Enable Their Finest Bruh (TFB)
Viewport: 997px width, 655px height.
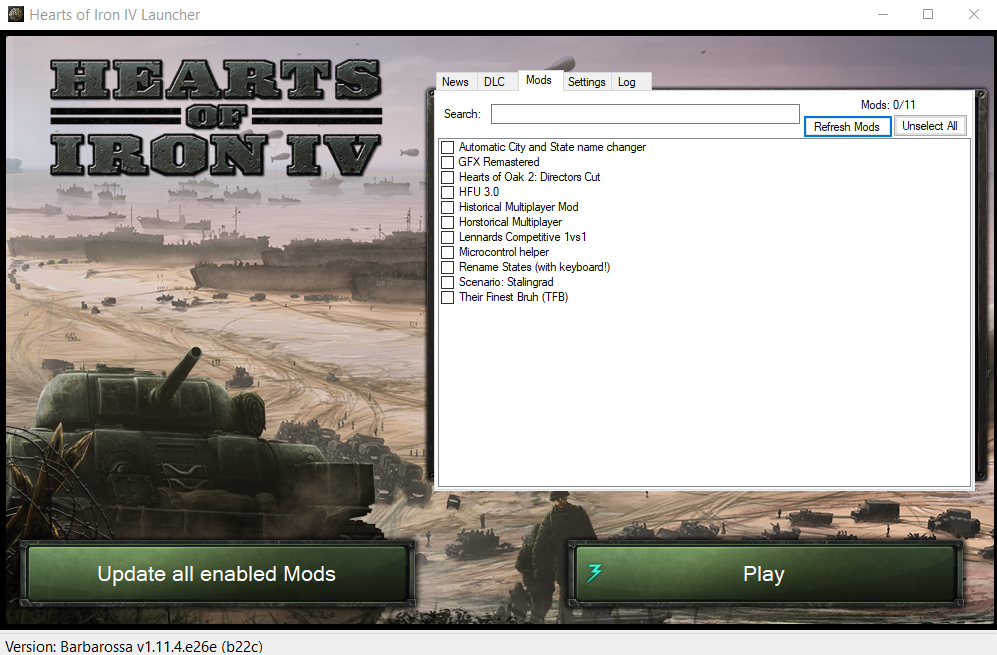pos(447,297)
